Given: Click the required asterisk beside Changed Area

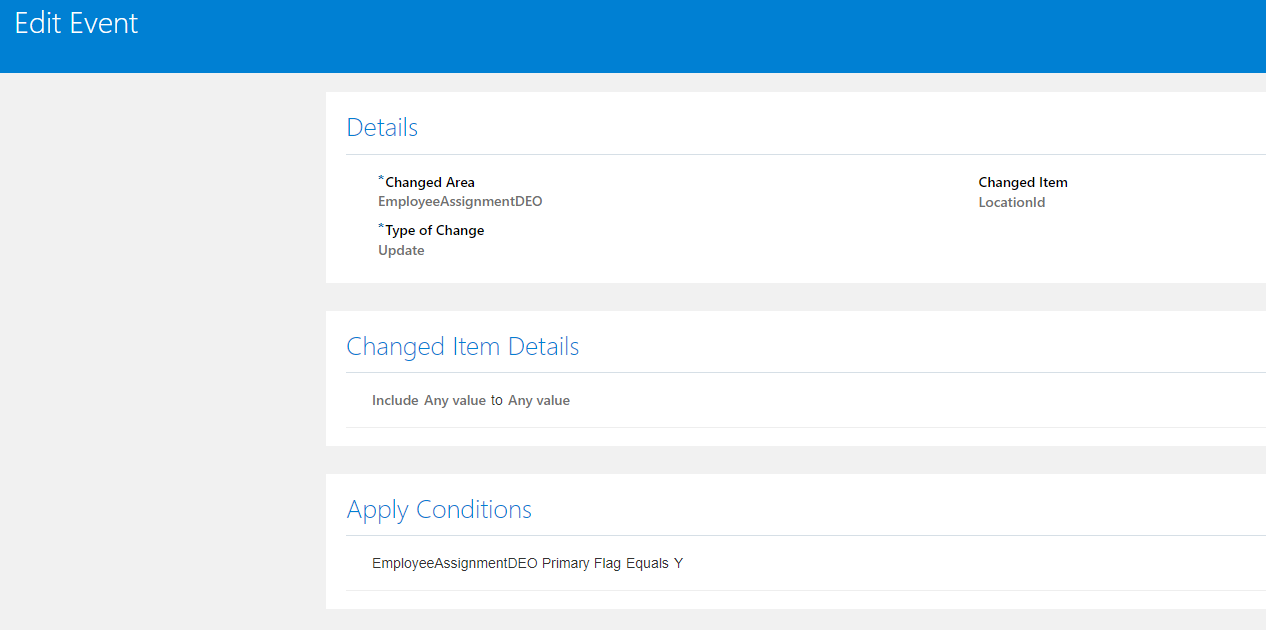Looking at the screenshot, I should 381,179.
